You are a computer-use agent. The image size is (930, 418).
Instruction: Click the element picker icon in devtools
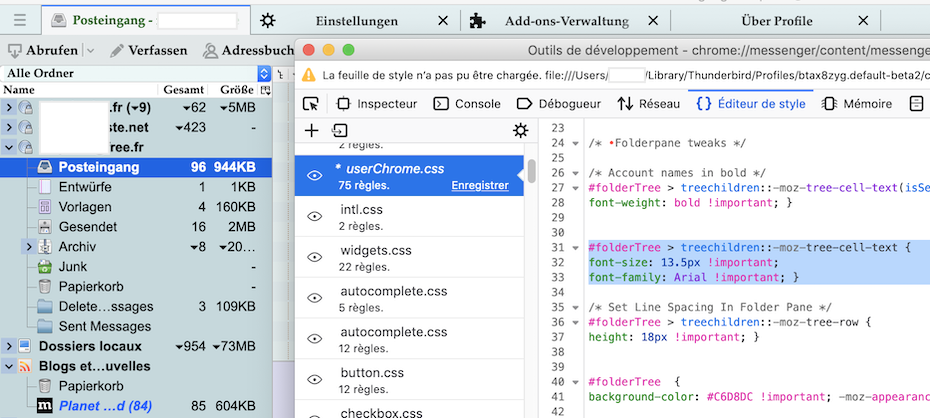coord(311,103)
